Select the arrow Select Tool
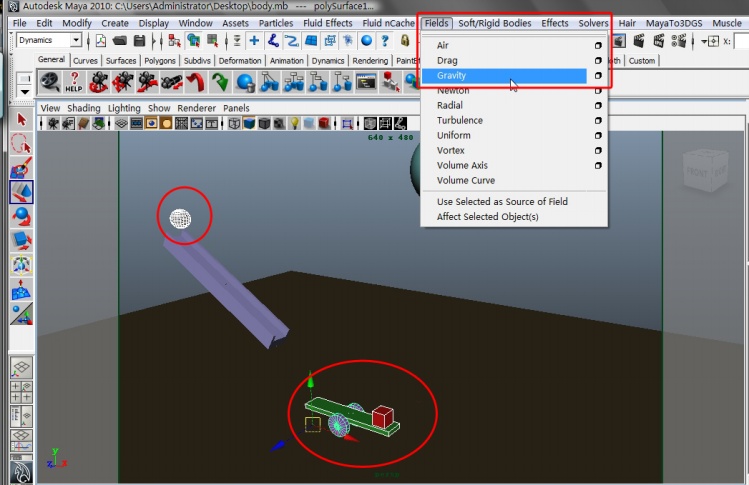 21,119
